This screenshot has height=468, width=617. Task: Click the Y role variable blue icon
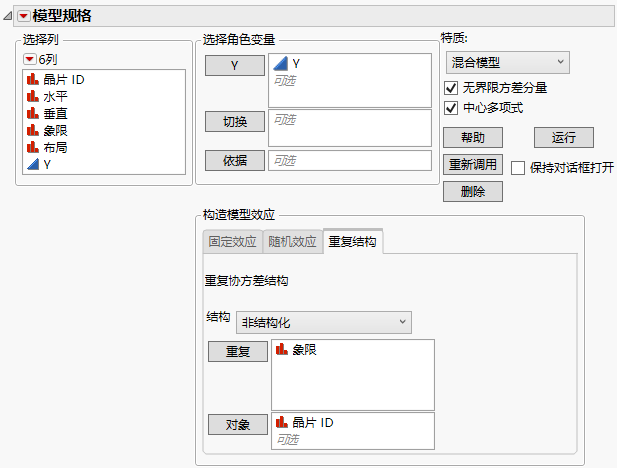tap(281, 64)
